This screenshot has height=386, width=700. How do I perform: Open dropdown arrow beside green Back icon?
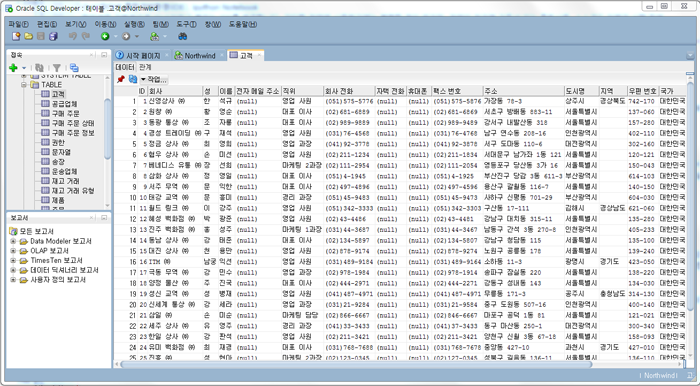coord(115,37)
